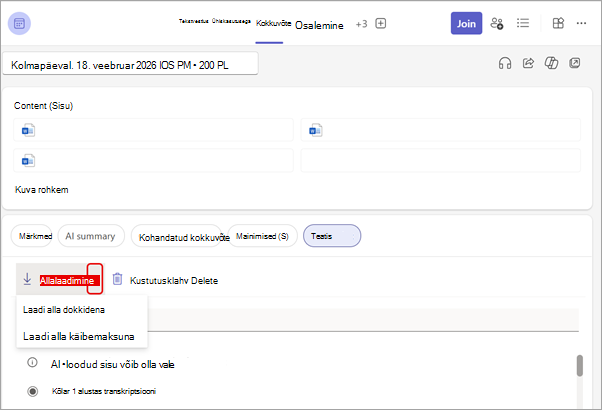Select Laadi alla dokkidena option
The image size is (602, 410).
(x=64, y=310)
